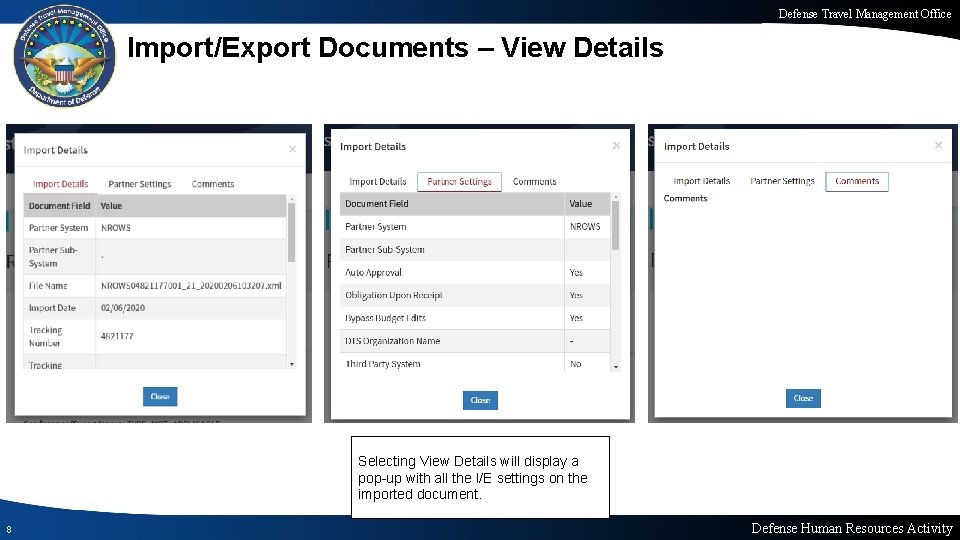Image resolution: width=960 pixels, height=540 pixels.
Task: Click Import Date field label
Action: pos(52,307)
